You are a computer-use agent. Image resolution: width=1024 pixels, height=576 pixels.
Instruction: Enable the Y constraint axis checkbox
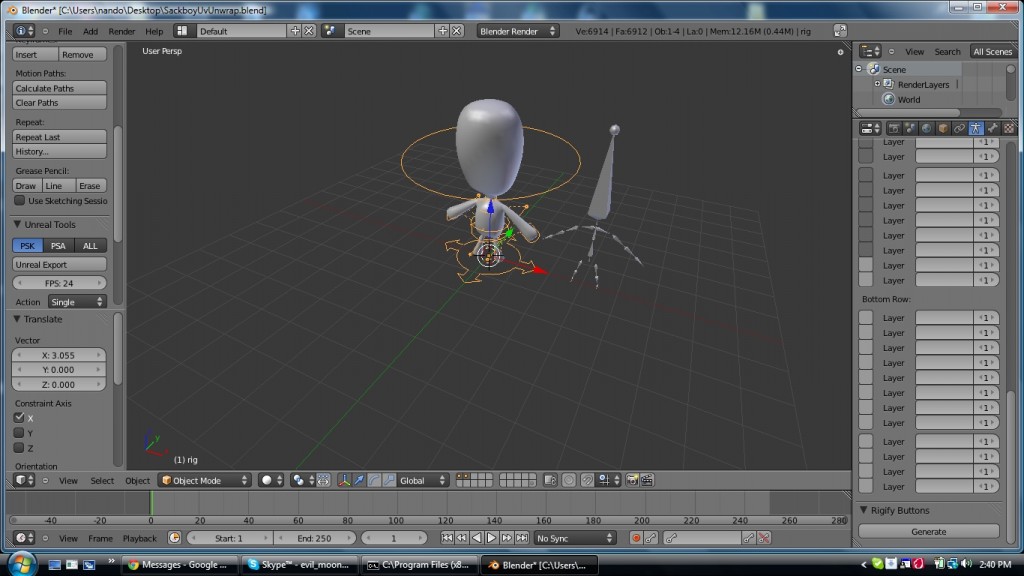tap(18, 433)
